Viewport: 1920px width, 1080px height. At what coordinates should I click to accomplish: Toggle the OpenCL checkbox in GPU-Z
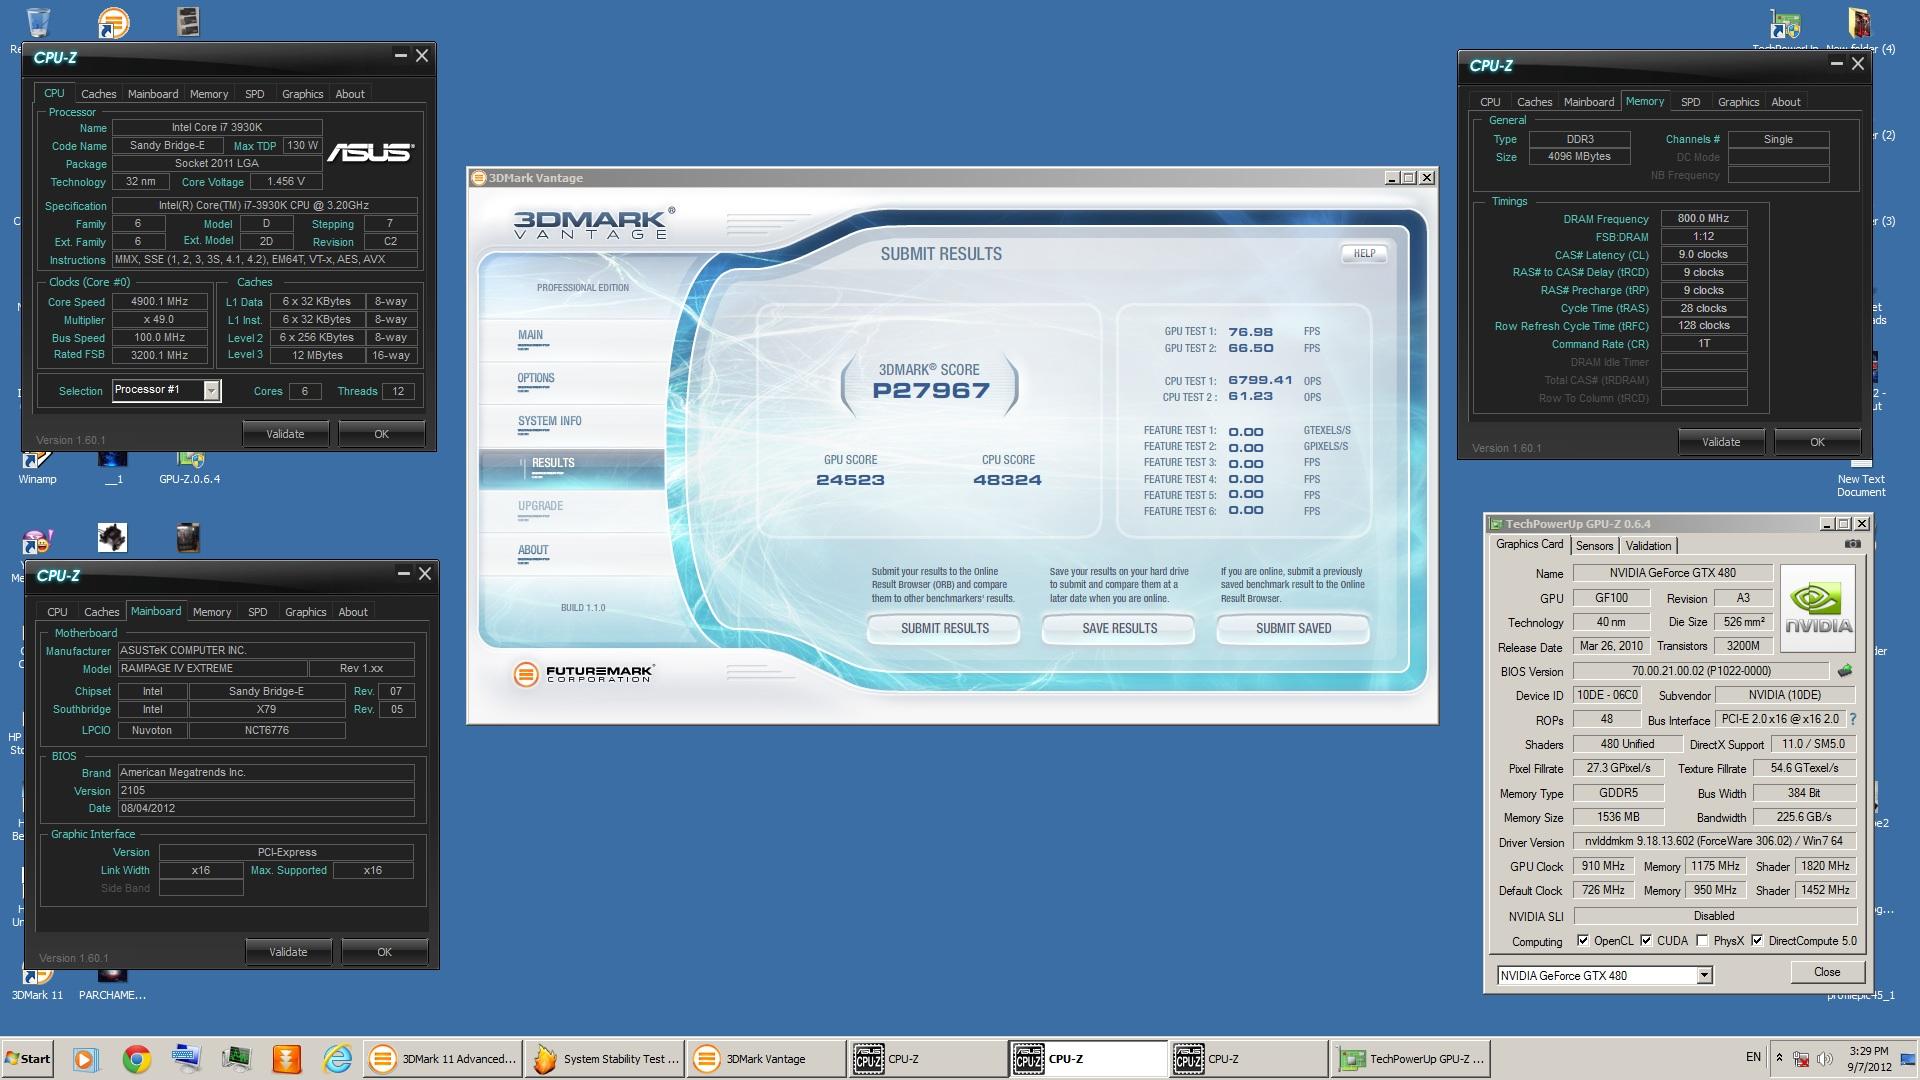tap(1583, 941)
